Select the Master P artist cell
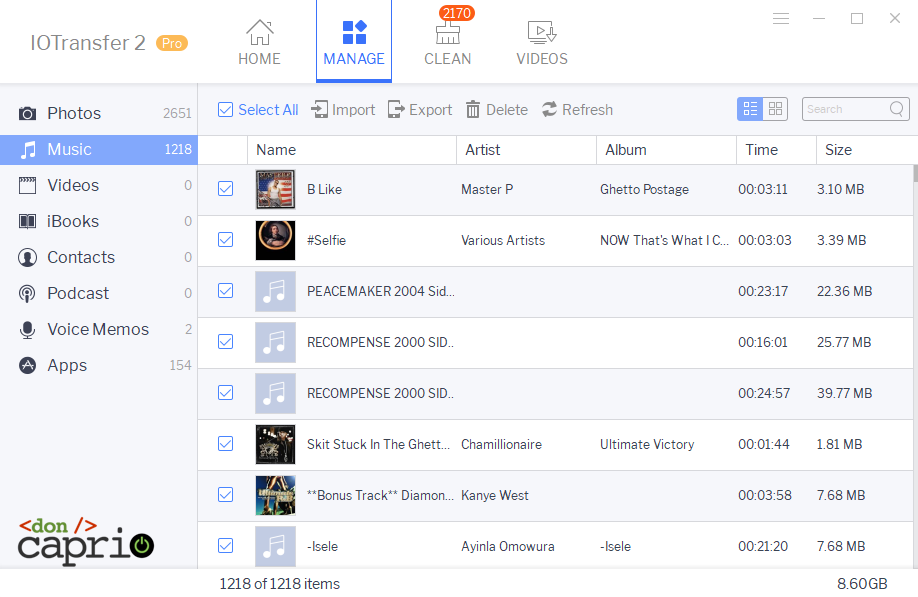 pos(487,189)
